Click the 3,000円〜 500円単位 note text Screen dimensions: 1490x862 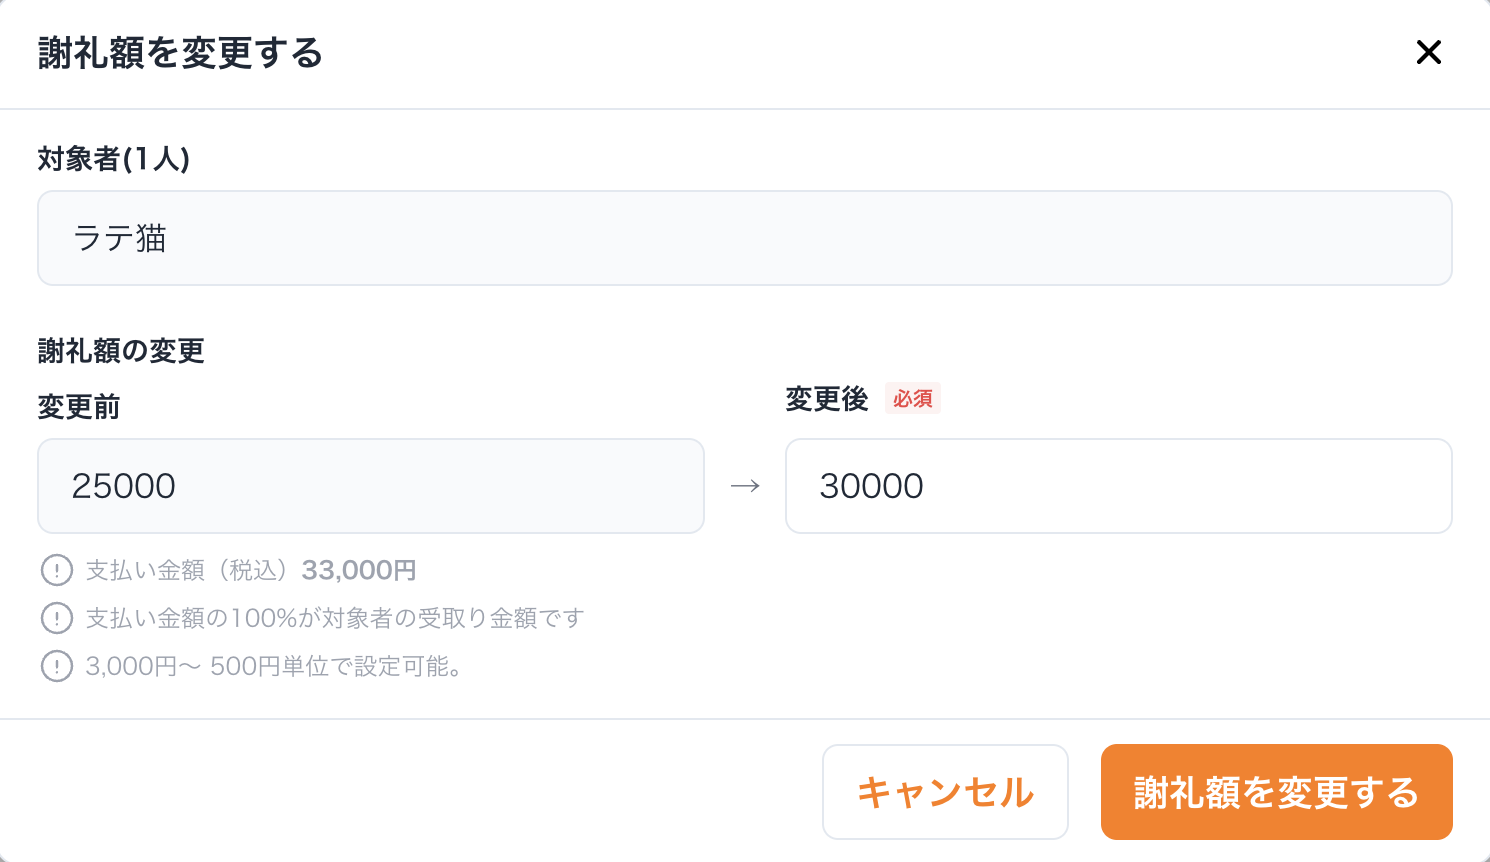(x=273, y=666)
